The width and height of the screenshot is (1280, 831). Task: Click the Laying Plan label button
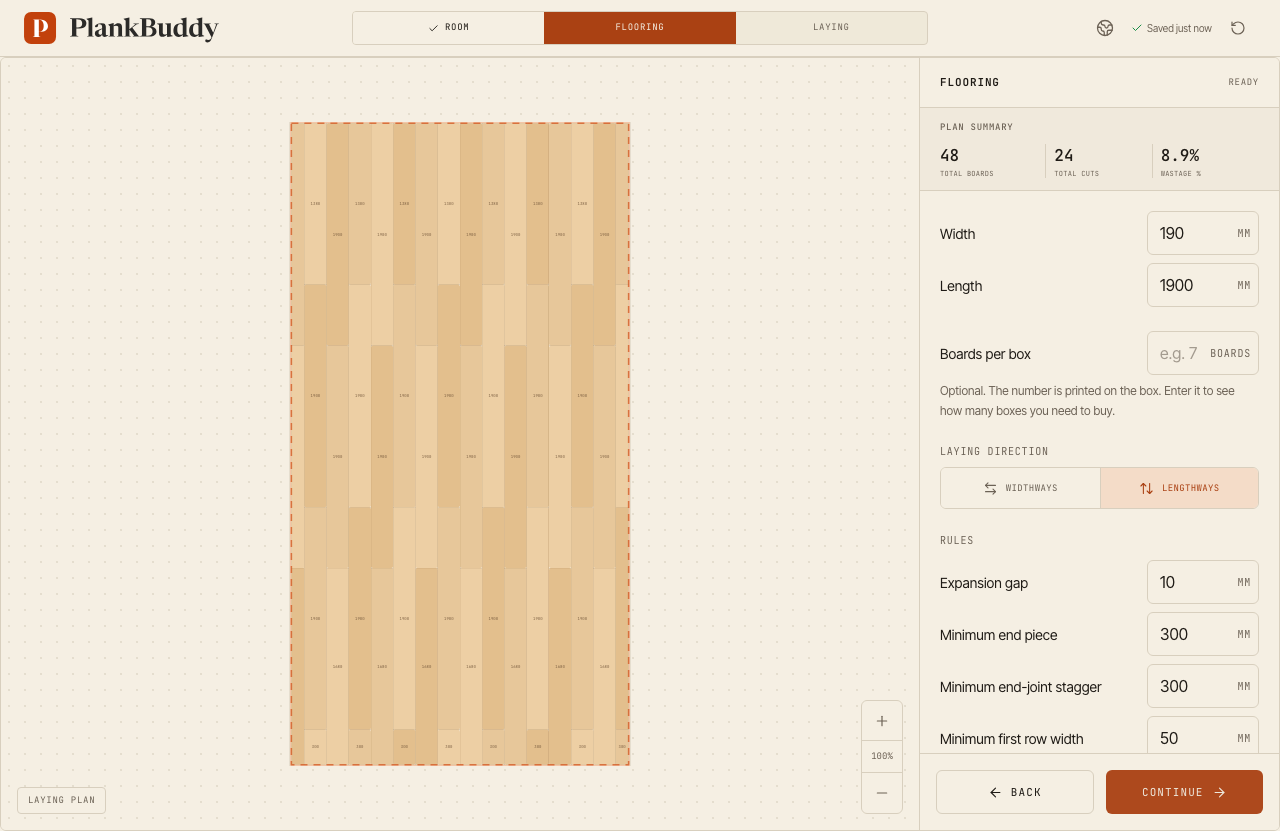[x=61, y=800]
